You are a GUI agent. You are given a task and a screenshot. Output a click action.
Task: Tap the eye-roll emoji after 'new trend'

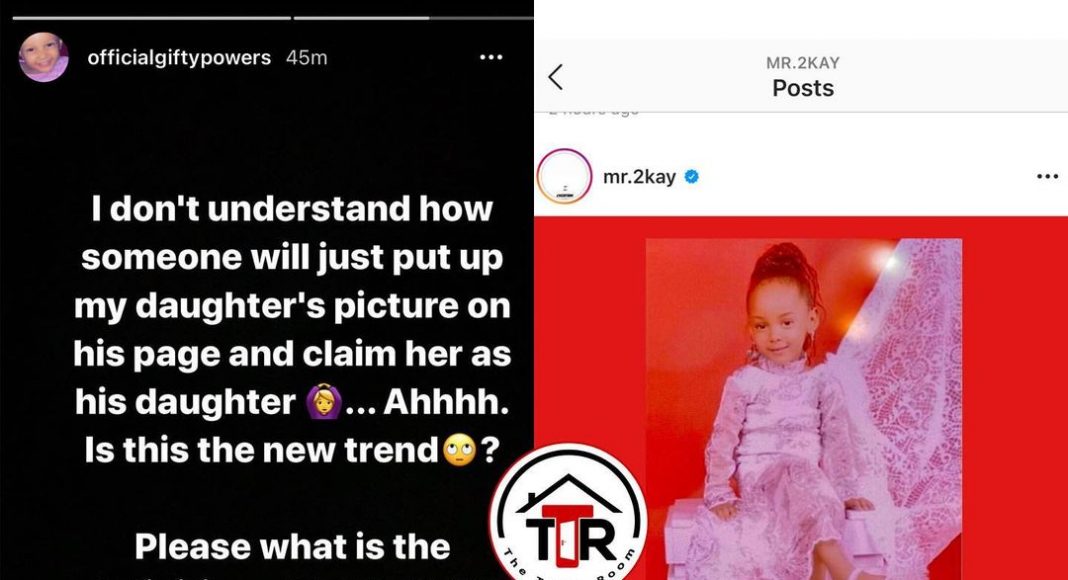coord(460,450)
